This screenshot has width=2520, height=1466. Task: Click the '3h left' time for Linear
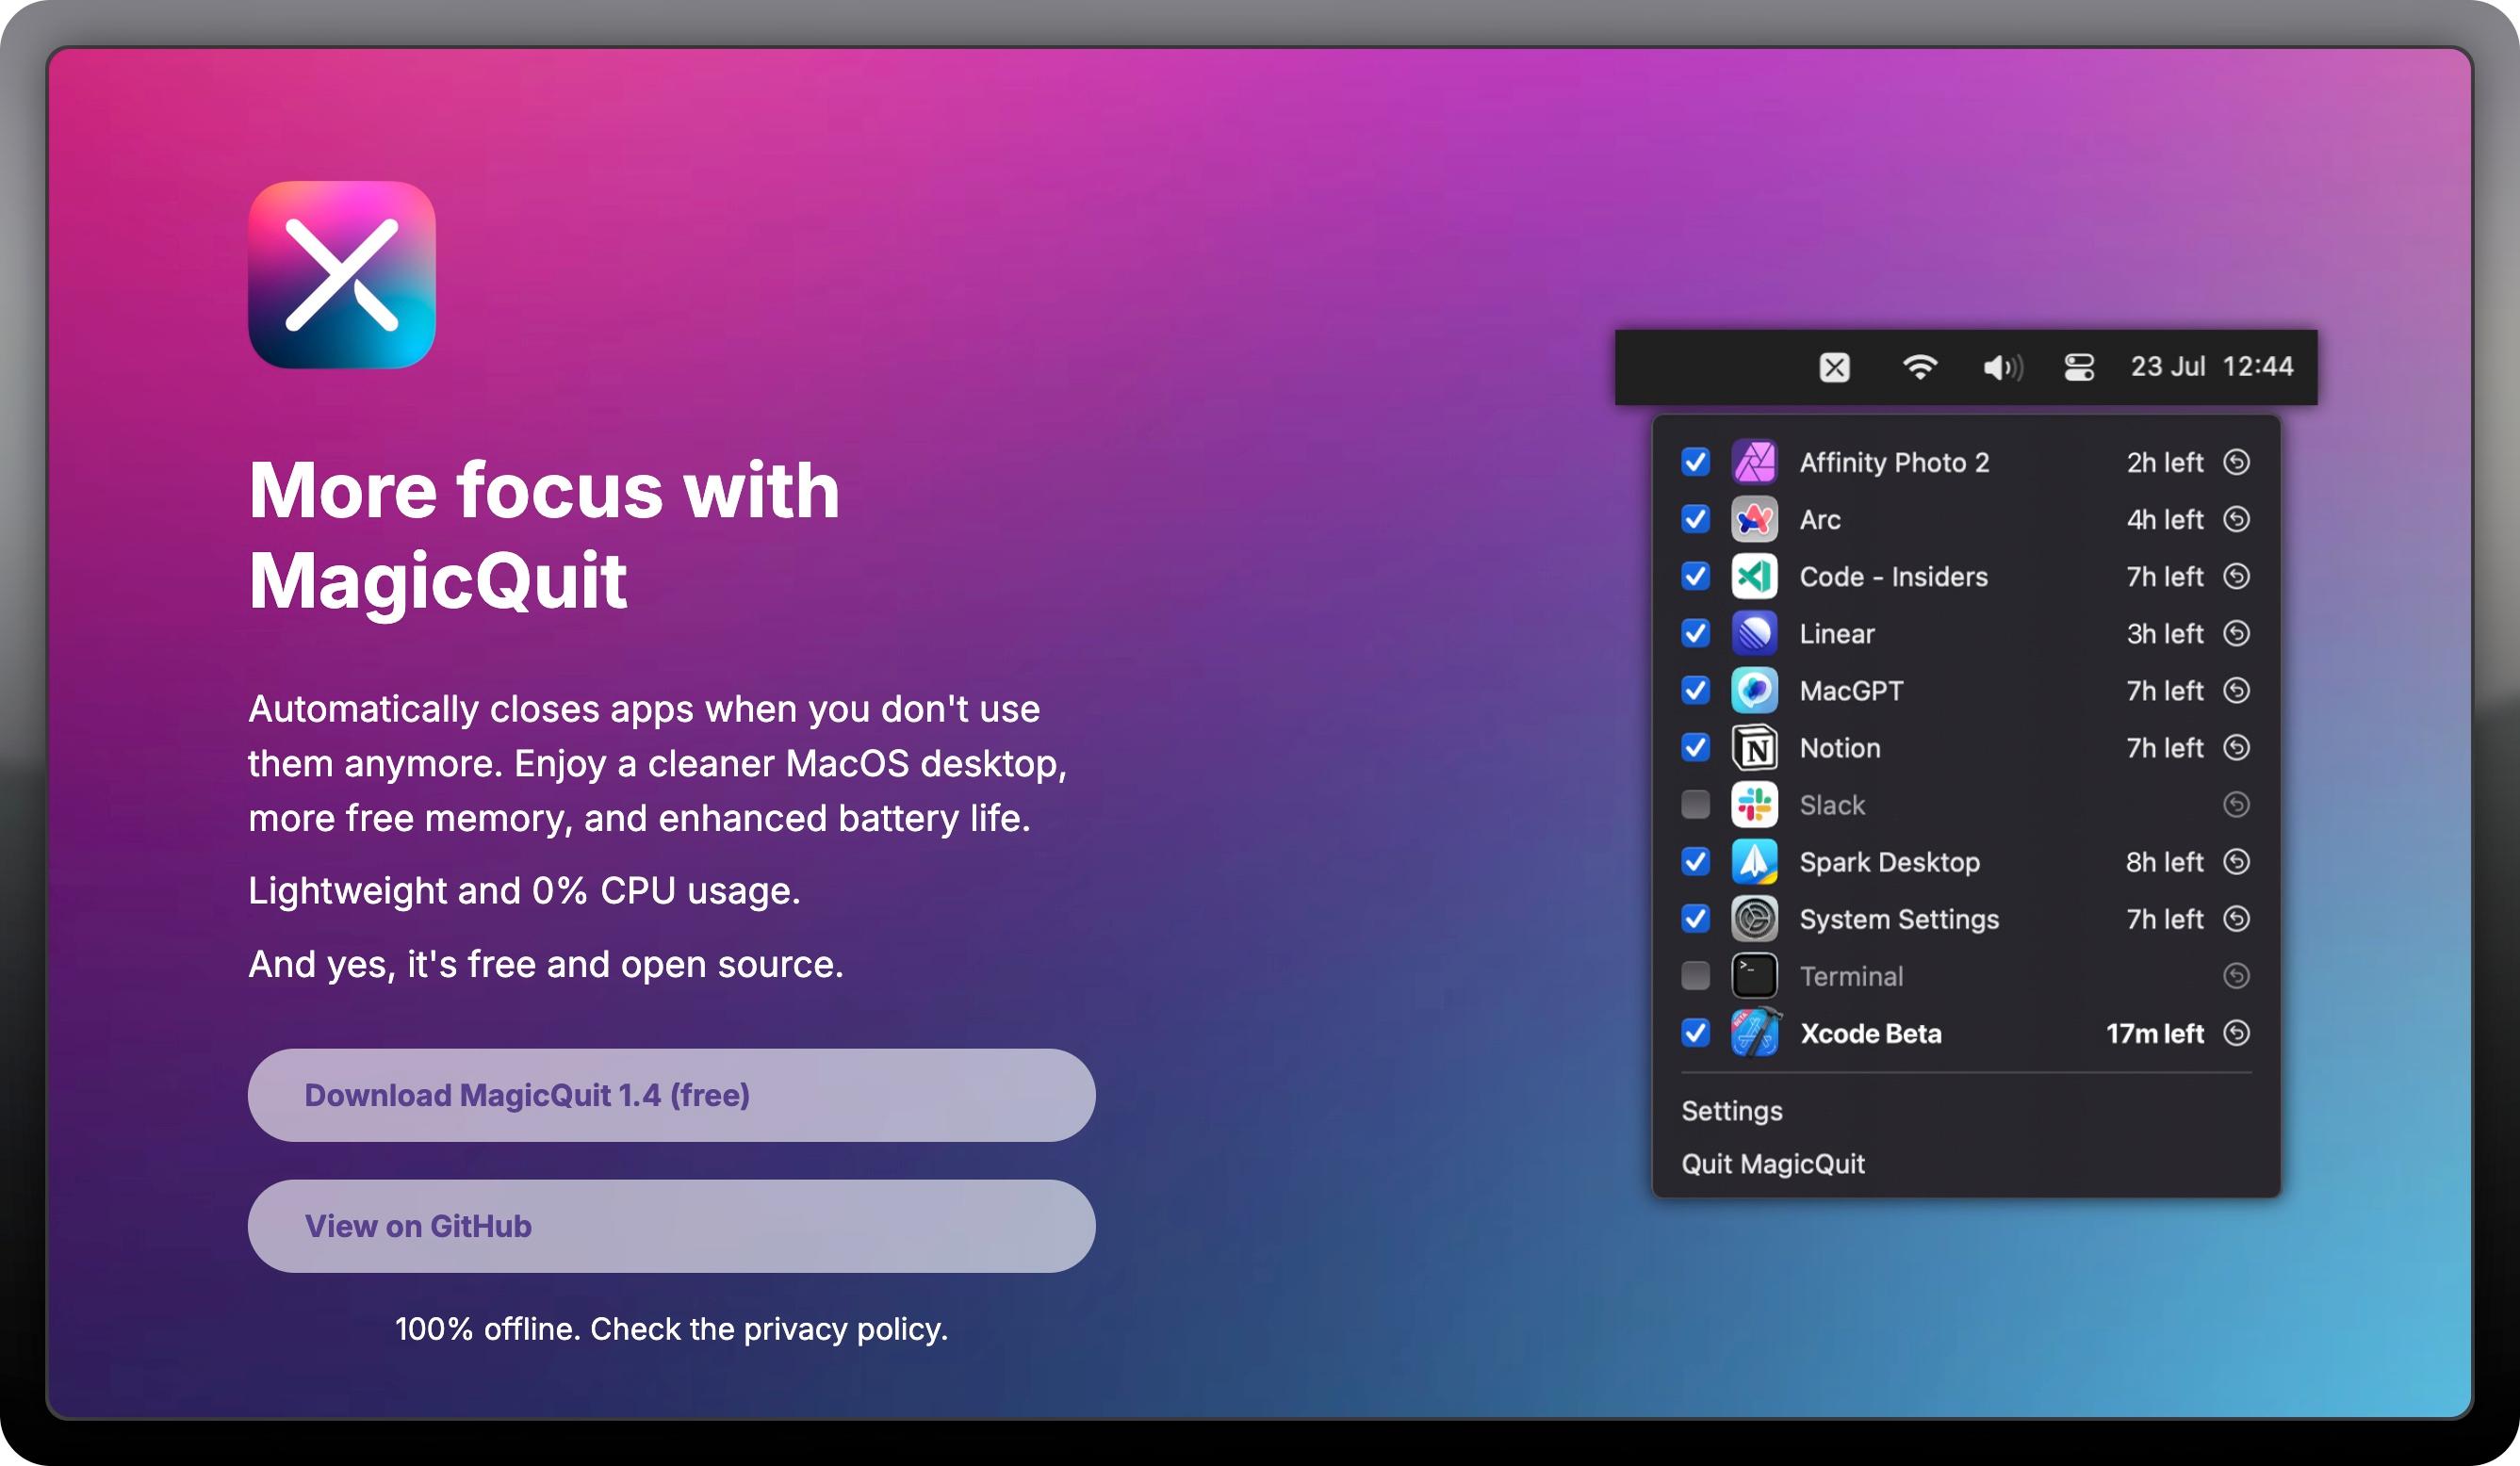click(2165, 634)
